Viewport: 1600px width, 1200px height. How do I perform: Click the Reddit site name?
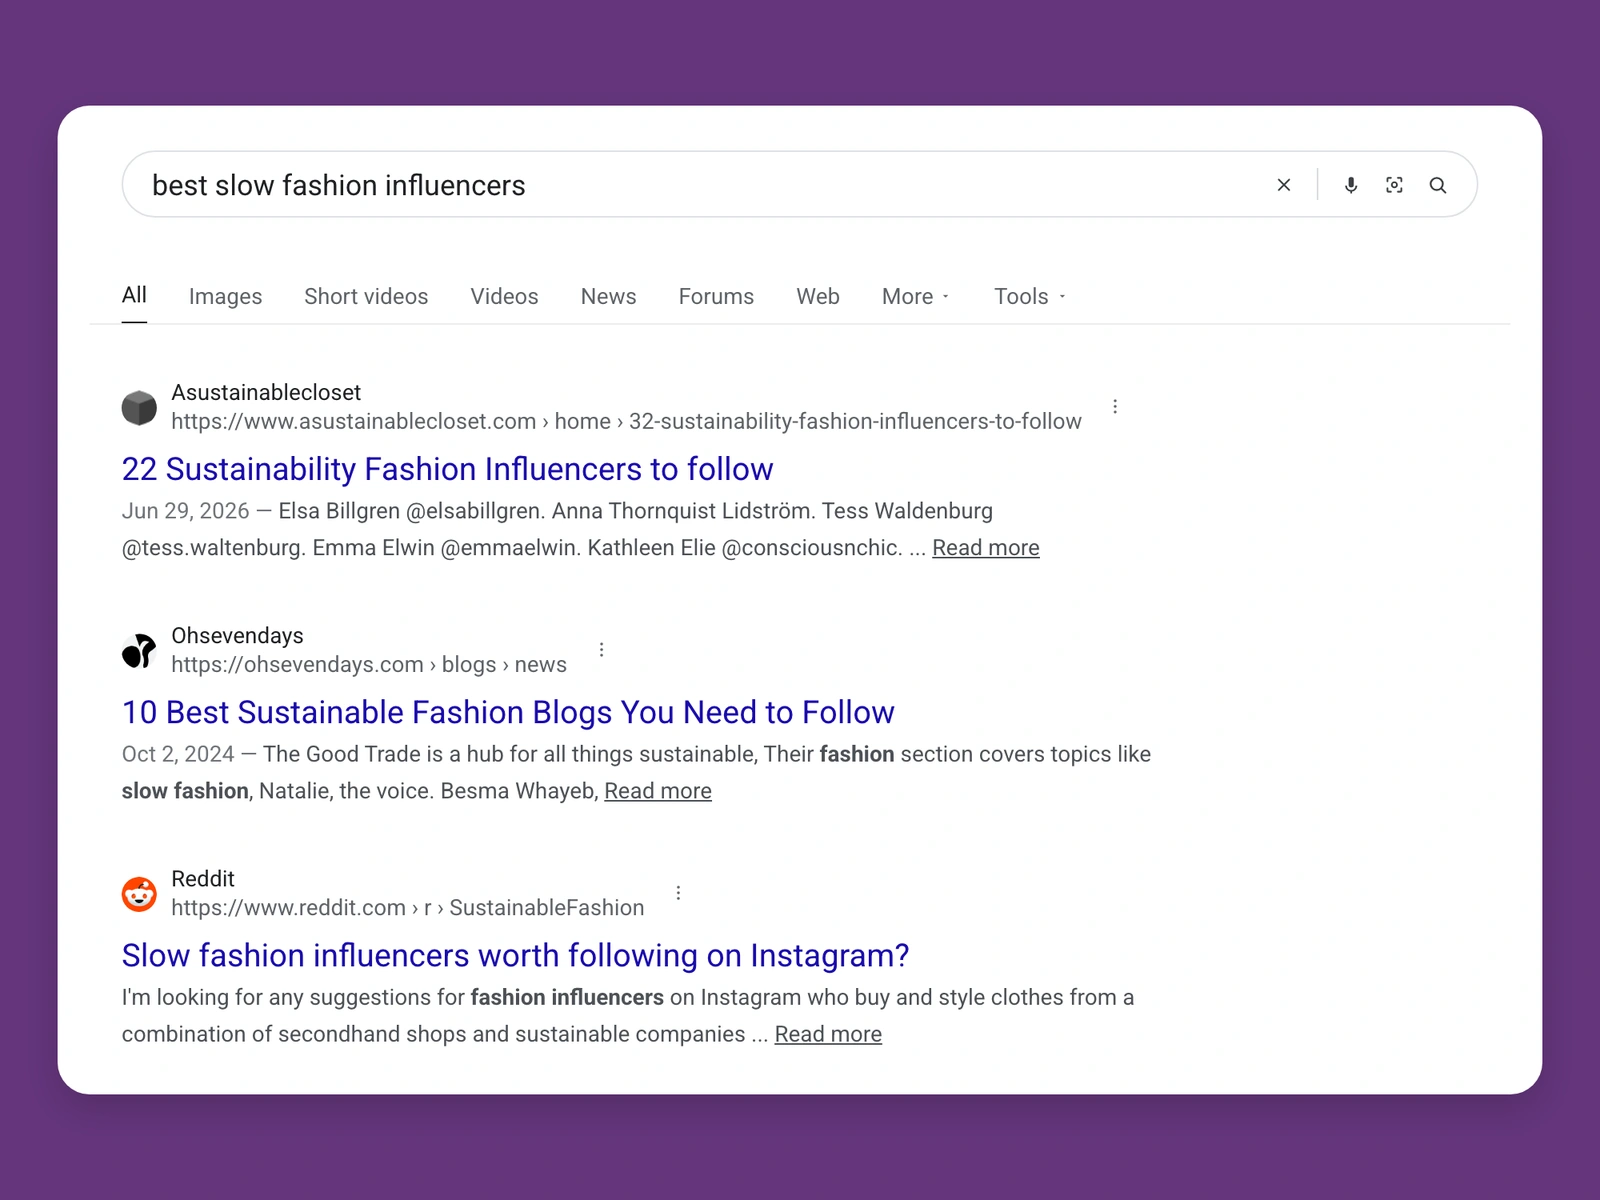coord(203,878)
